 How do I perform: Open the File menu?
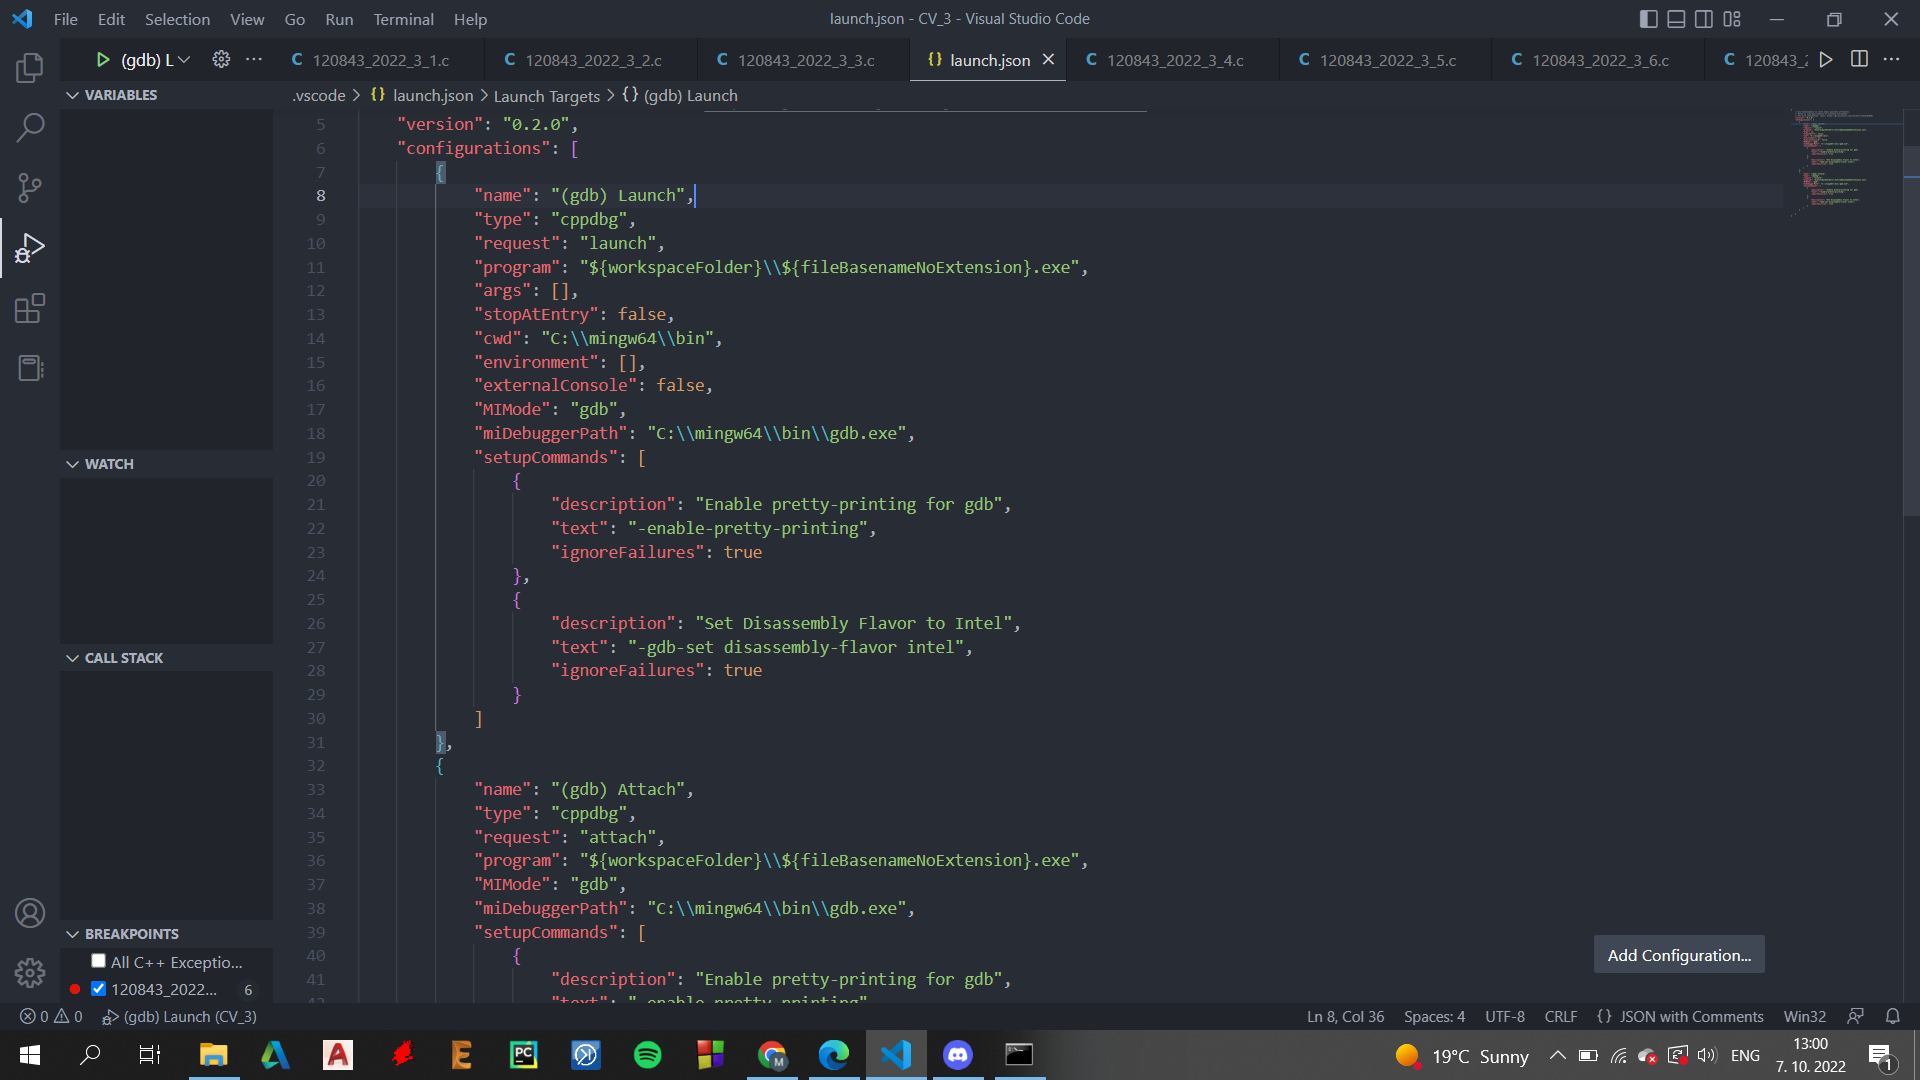(66, 19)
